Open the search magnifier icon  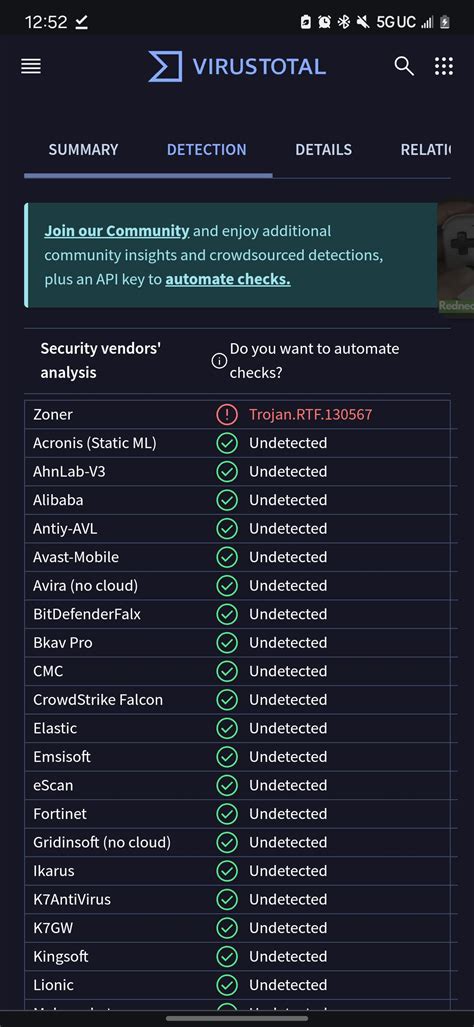point(404,66)
